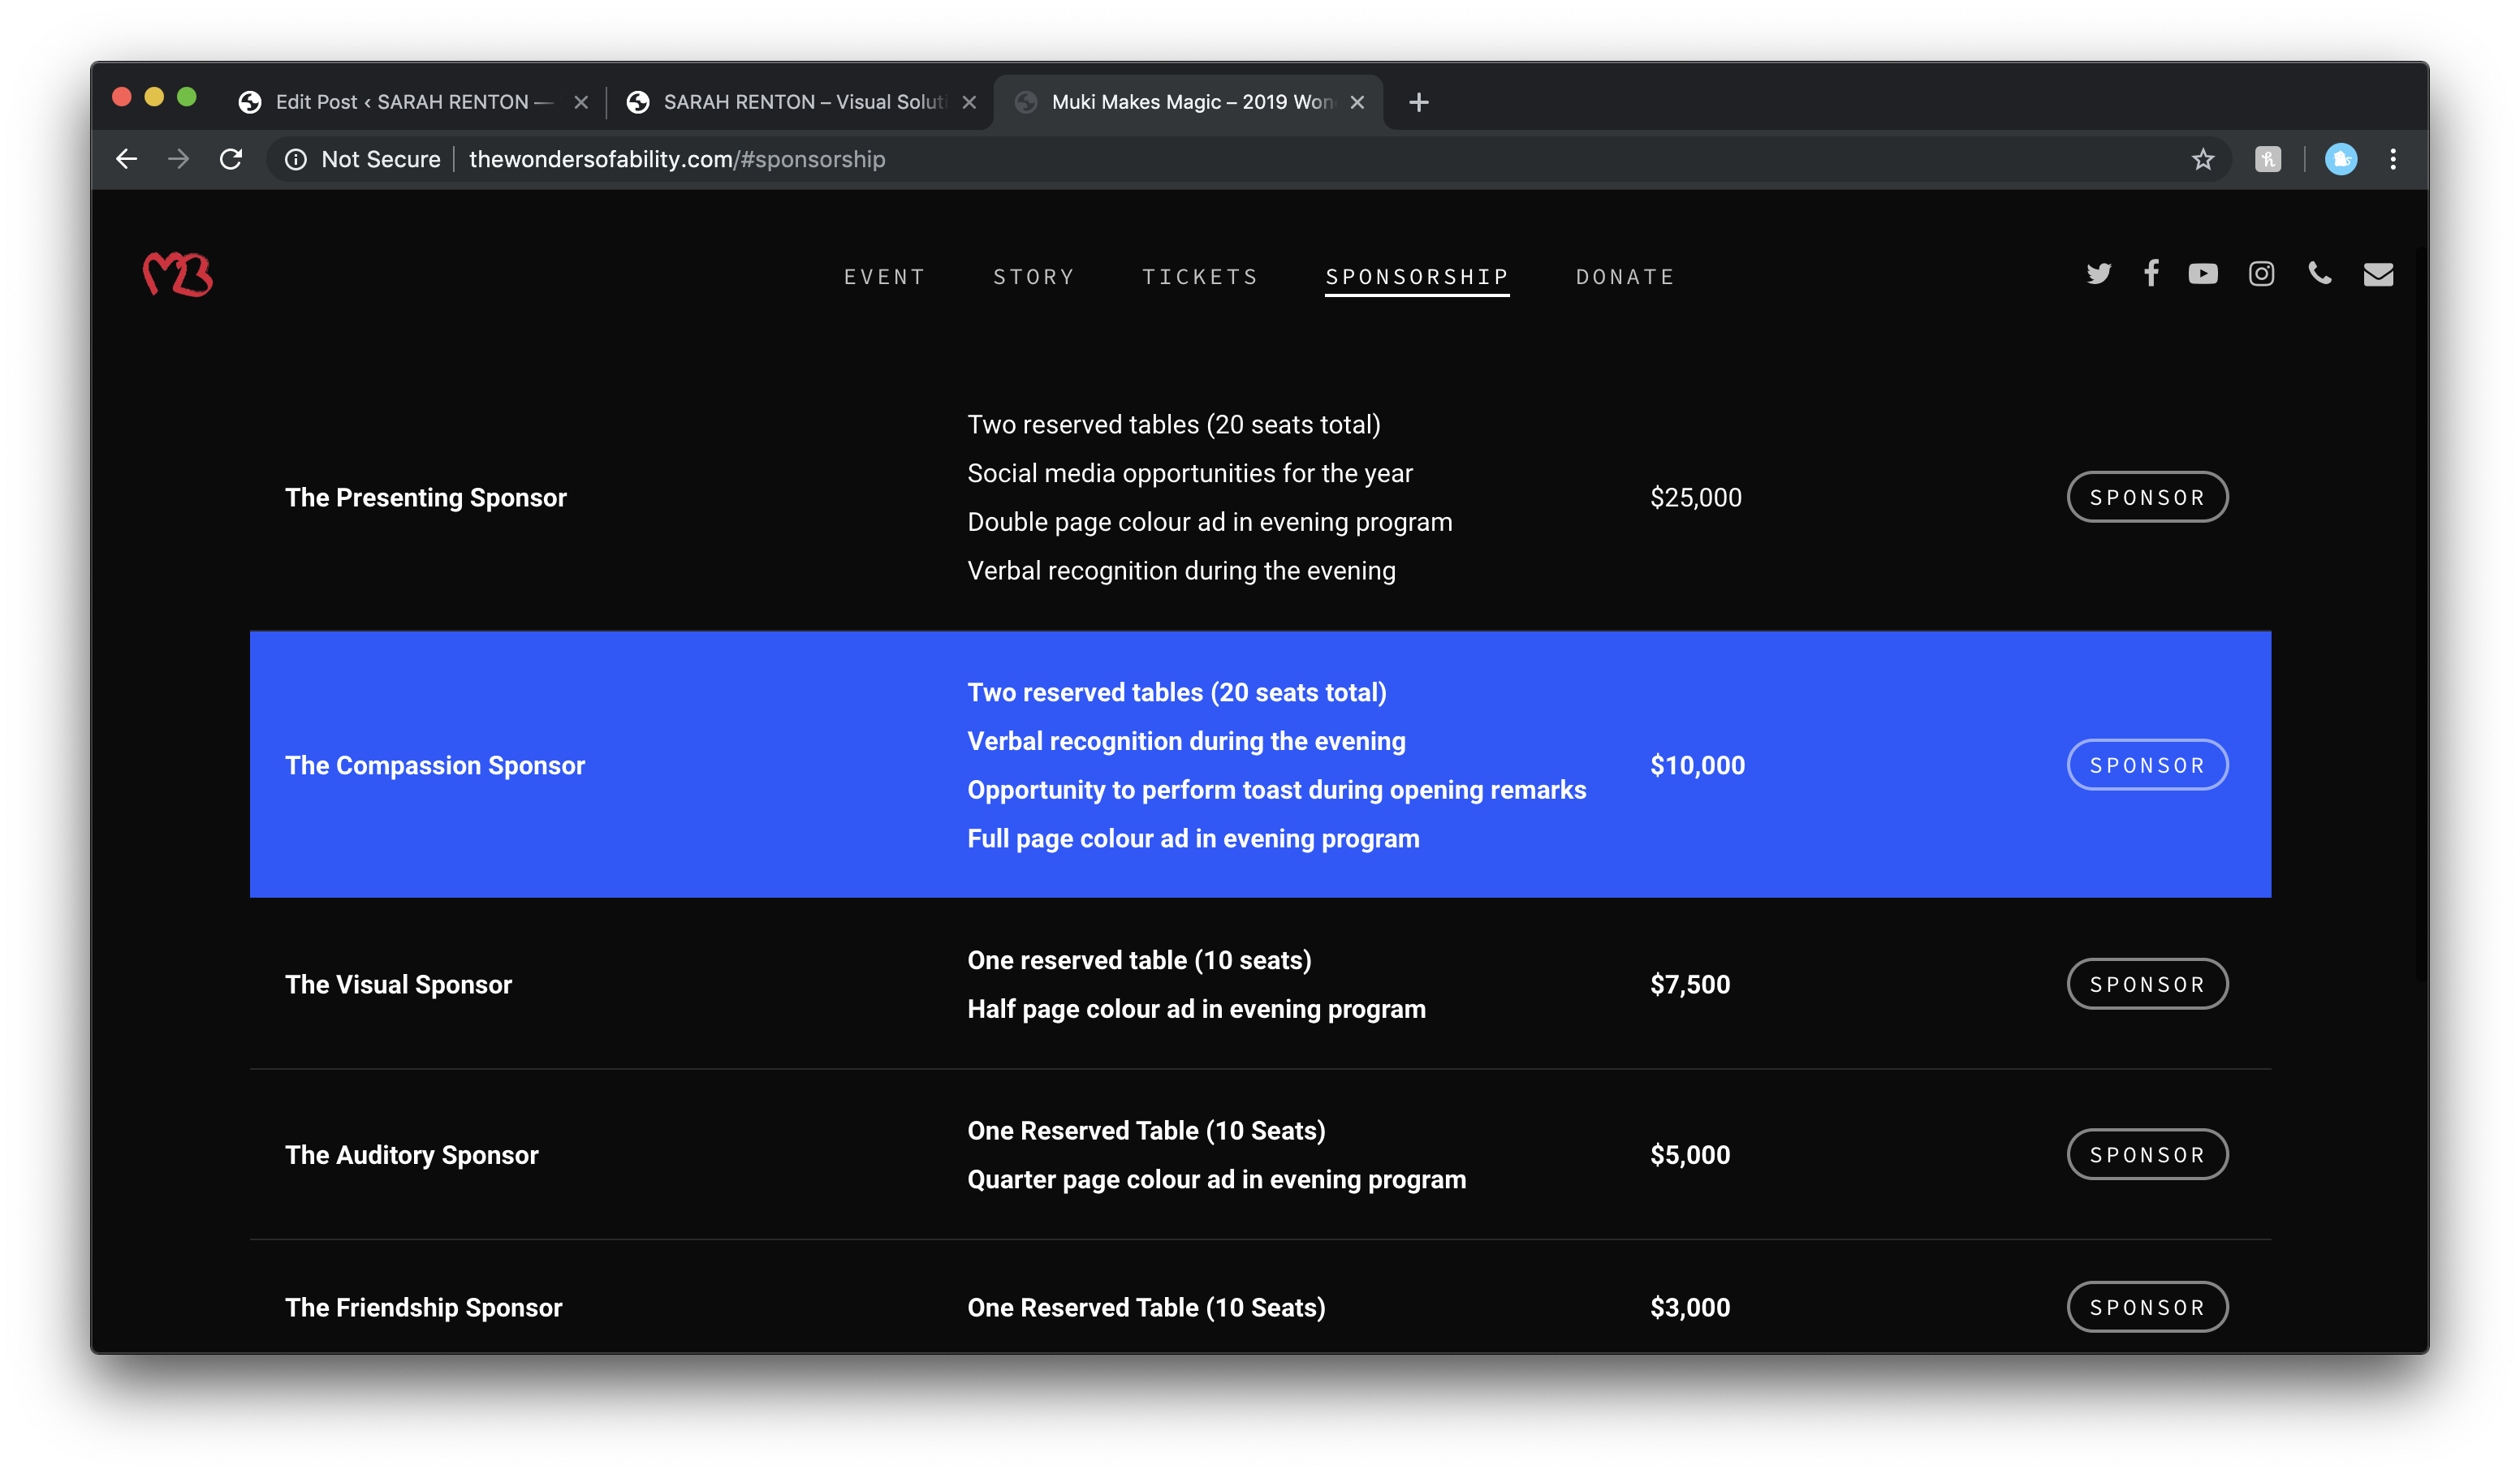The height and width of the screenshot is (1474, 2520).
Task: Close the Edit Post tab
Action: 581,102
